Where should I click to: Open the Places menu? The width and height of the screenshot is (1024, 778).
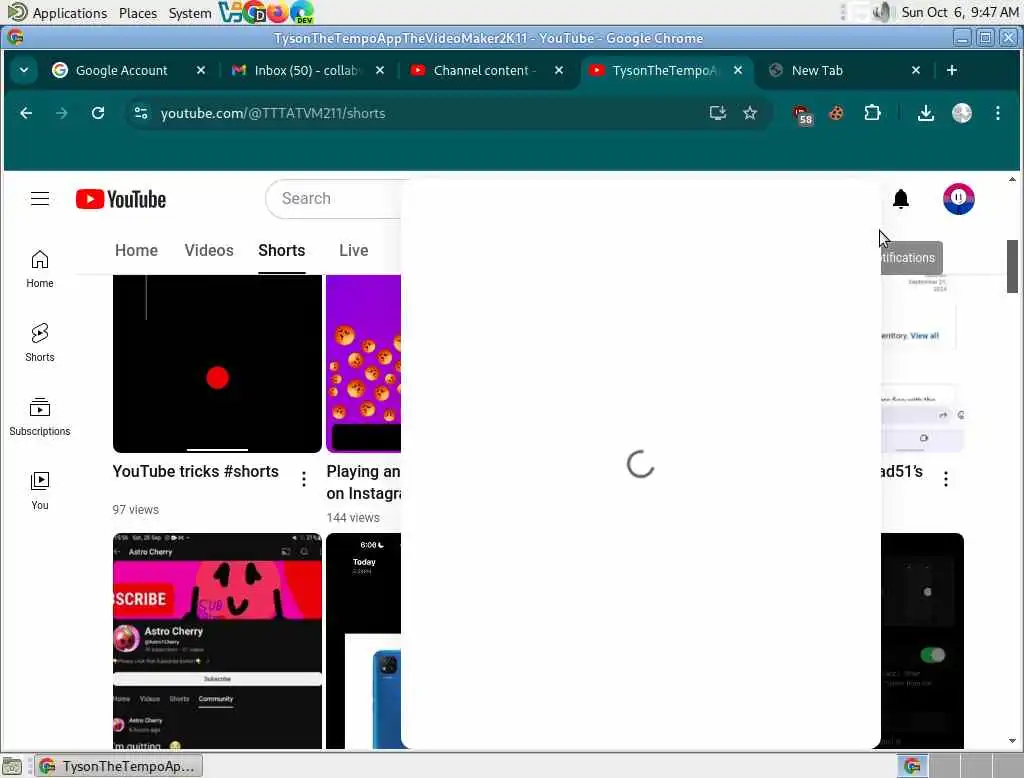click(138, 12)
